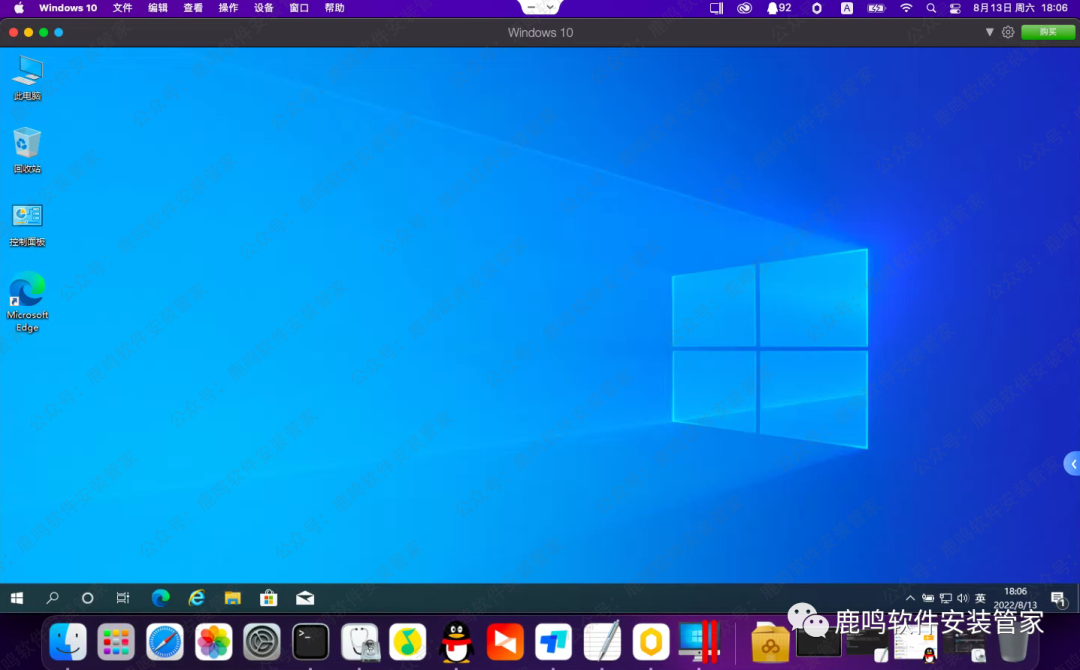Open Windows Action Center notifications

coord(1059,599)
